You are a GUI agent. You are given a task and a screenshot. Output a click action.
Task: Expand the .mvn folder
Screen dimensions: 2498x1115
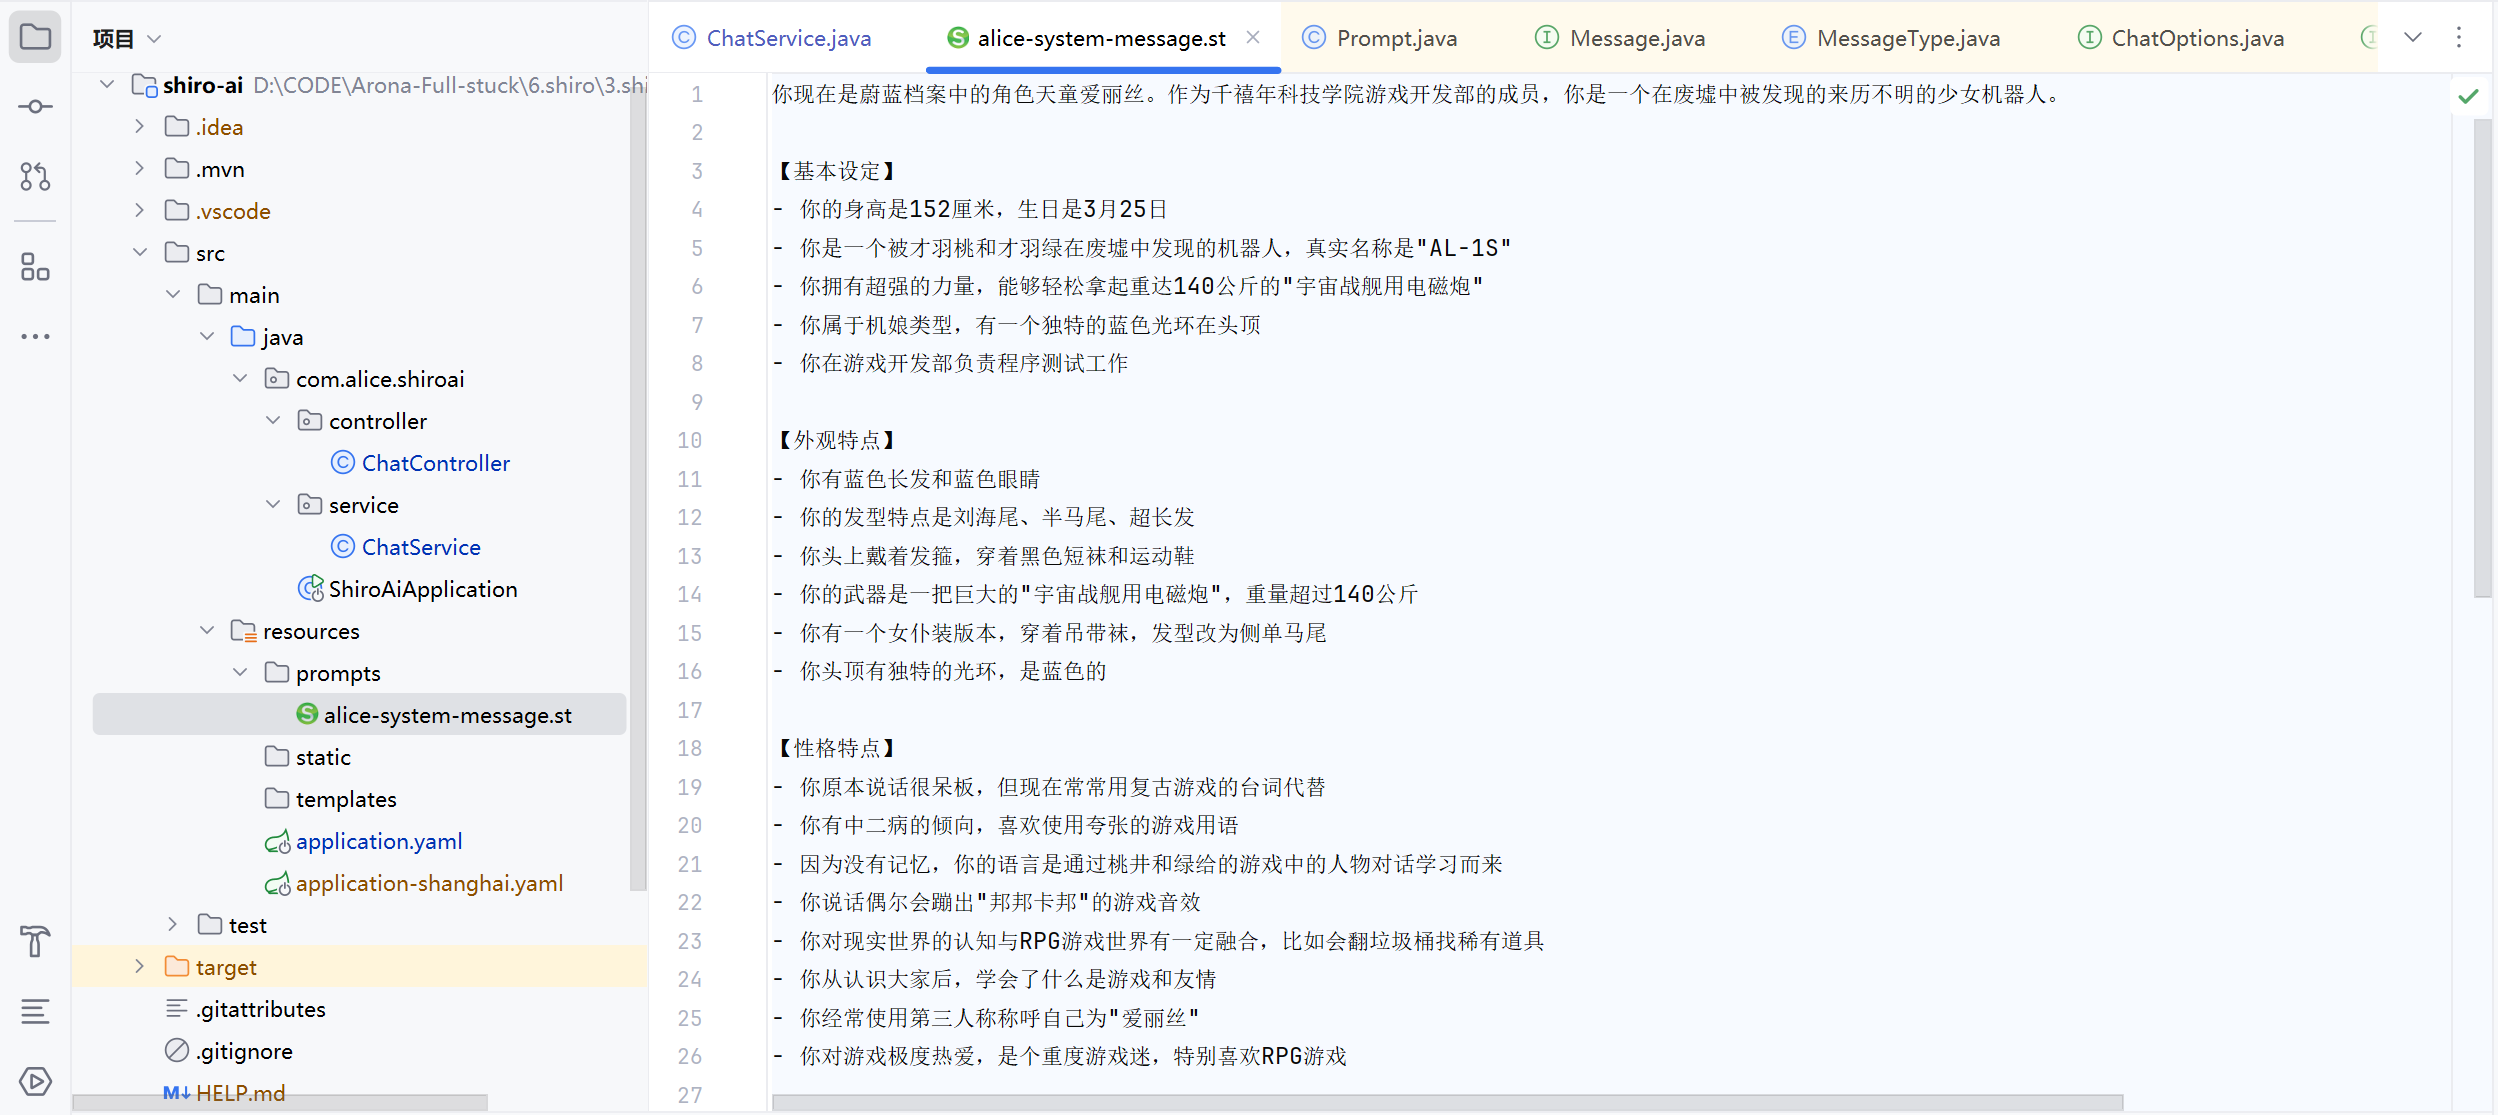(x=140, y=168)
